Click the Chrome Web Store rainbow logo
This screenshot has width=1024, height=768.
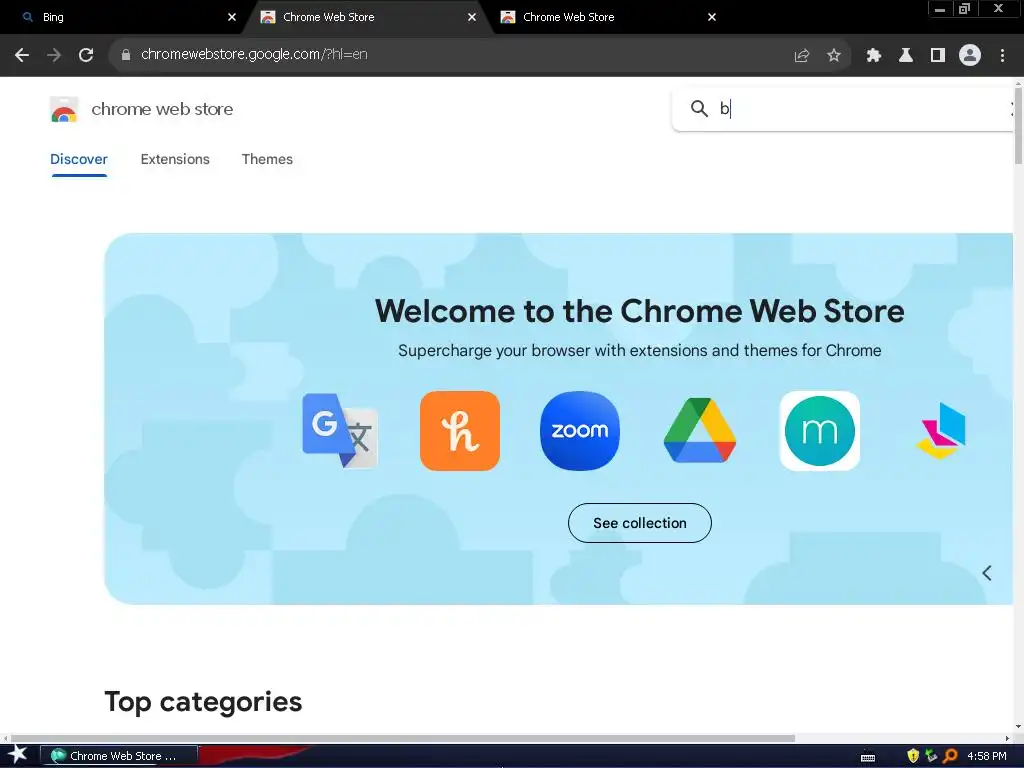(x=64, y=109)
